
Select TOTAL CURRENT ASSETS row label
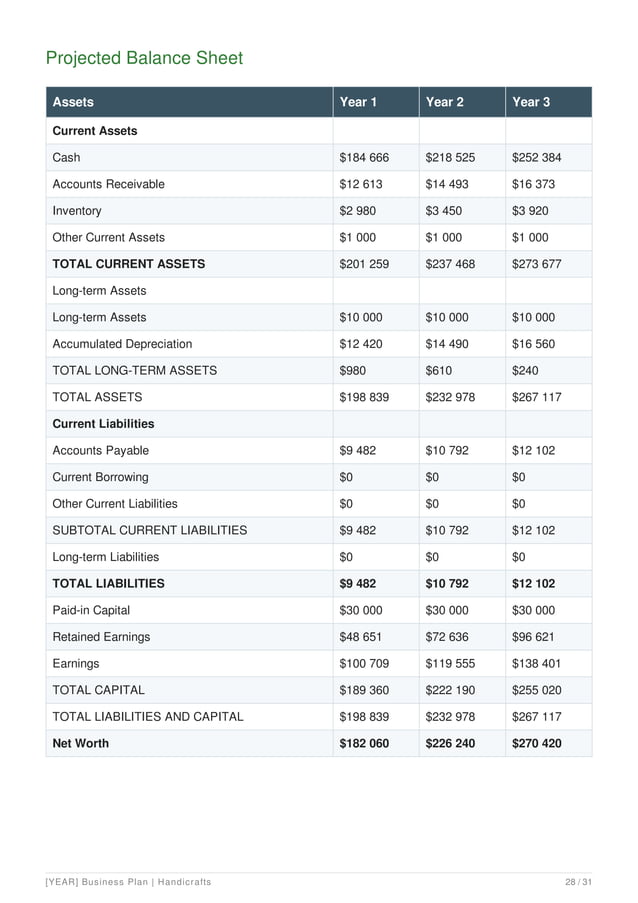pyautogui.click(x=128, y=264)
